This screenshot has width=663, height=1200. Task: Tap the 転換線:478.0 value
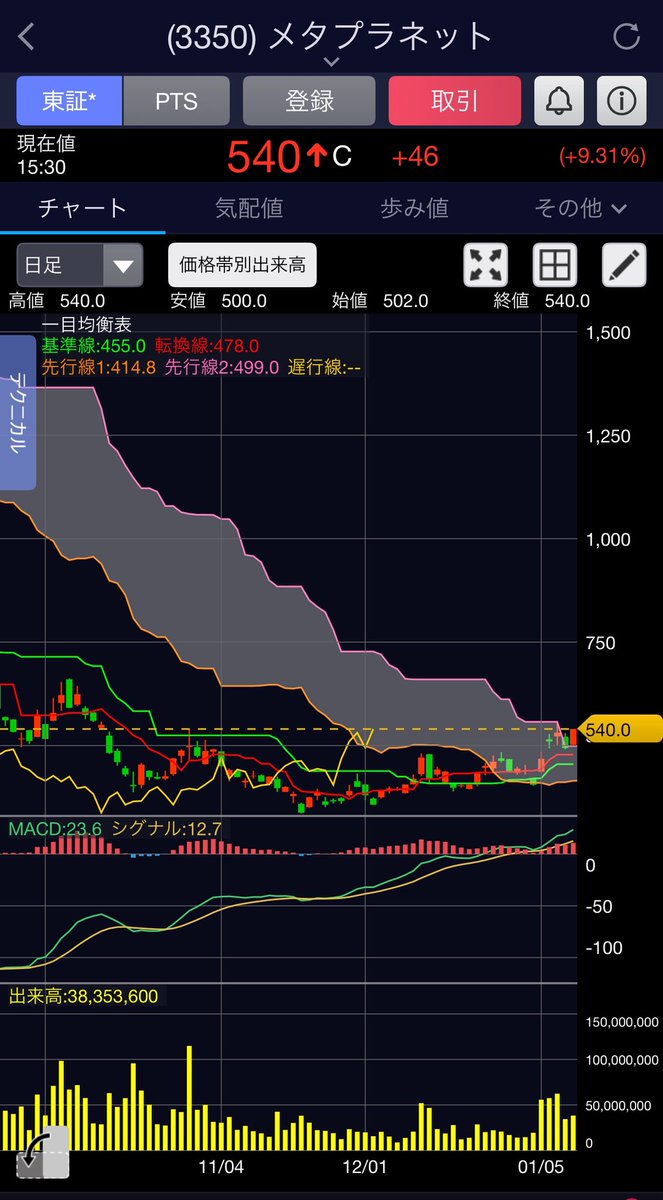[x=208, y=345]
